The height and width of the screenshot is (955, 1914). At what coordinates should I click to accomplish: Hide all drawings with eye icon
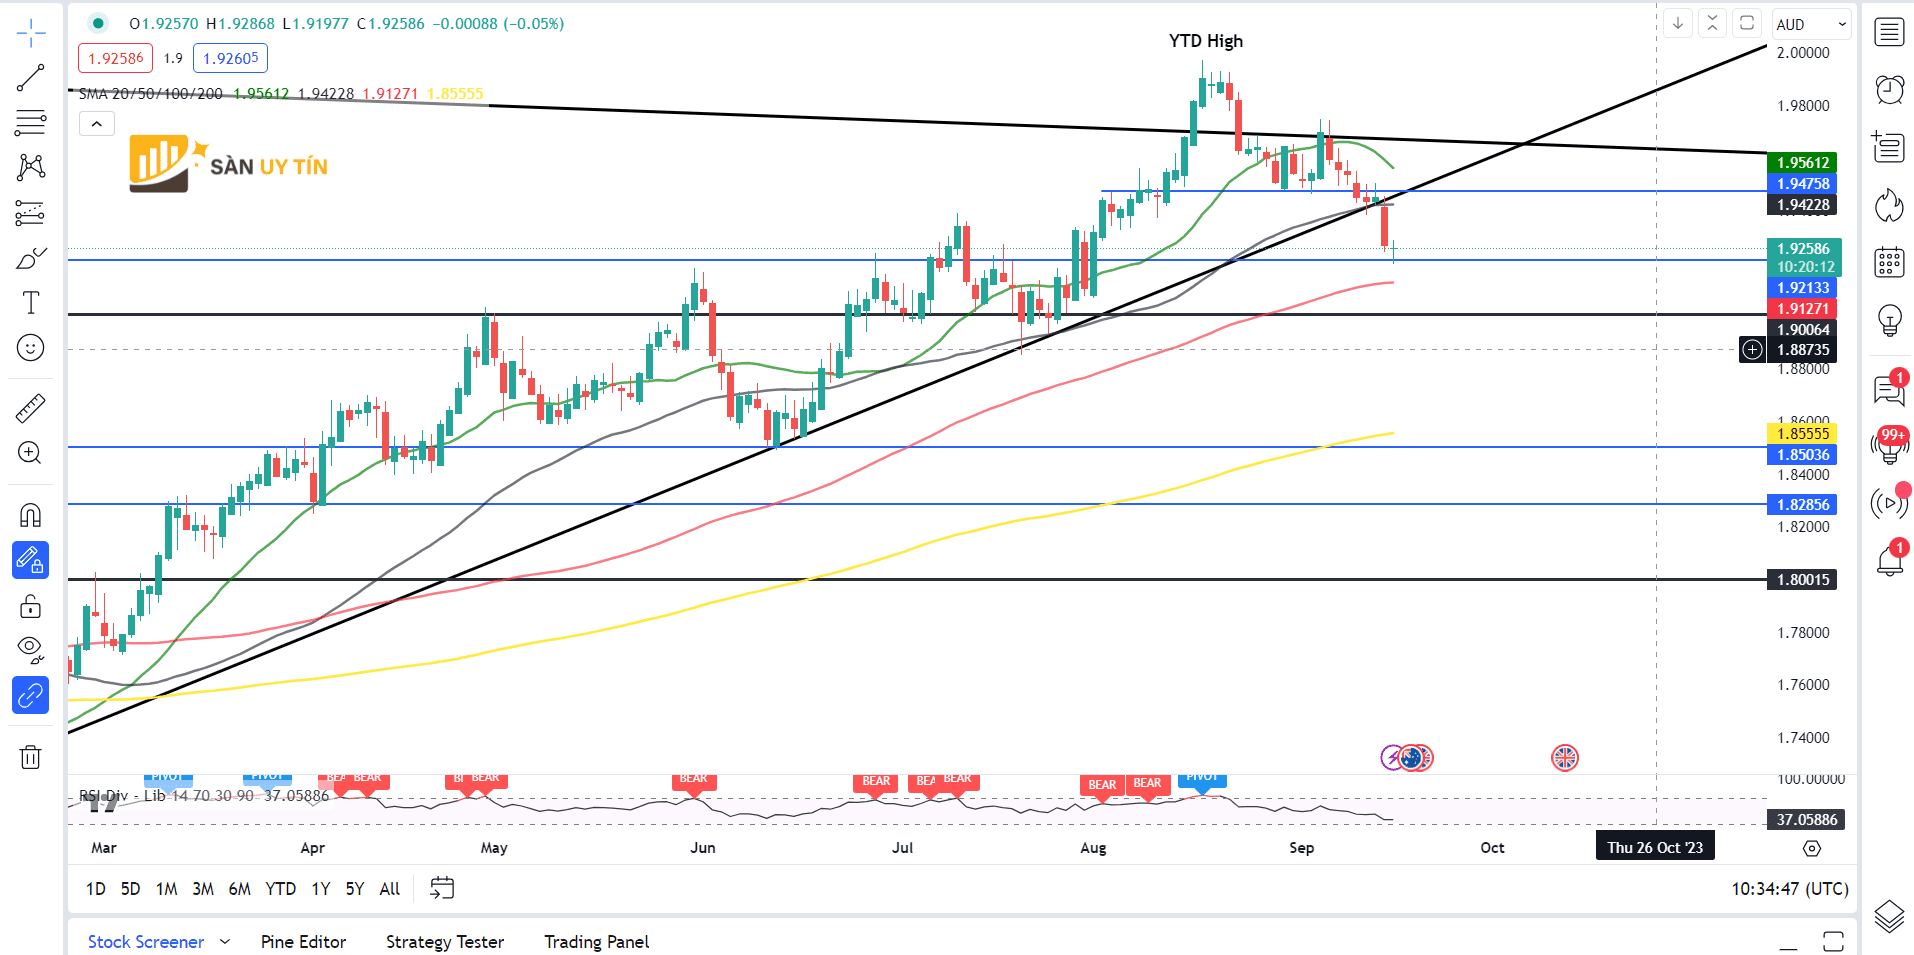pos(31,650)
